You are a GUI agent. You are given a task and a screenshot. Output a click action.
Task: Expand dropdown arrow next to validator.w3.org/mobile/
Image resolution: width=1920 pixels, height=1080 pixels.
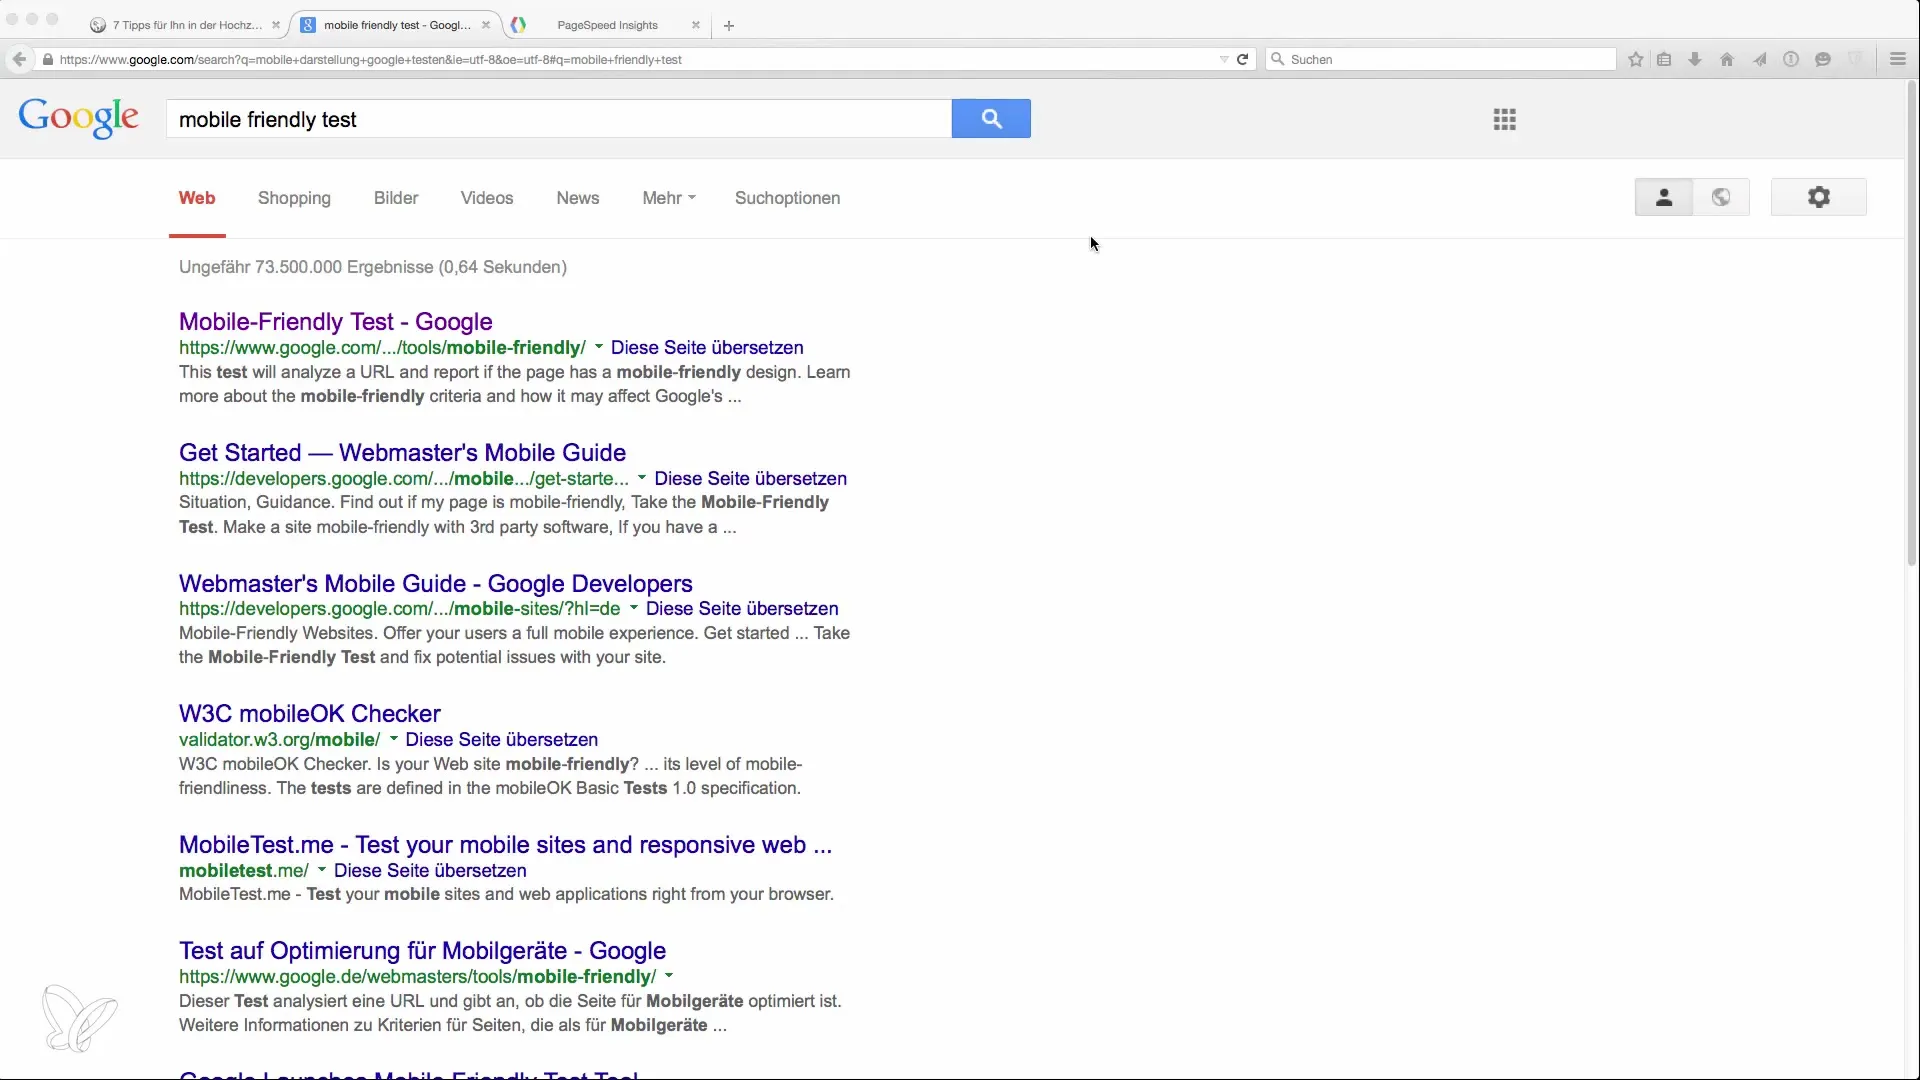[x=393, y=739]
